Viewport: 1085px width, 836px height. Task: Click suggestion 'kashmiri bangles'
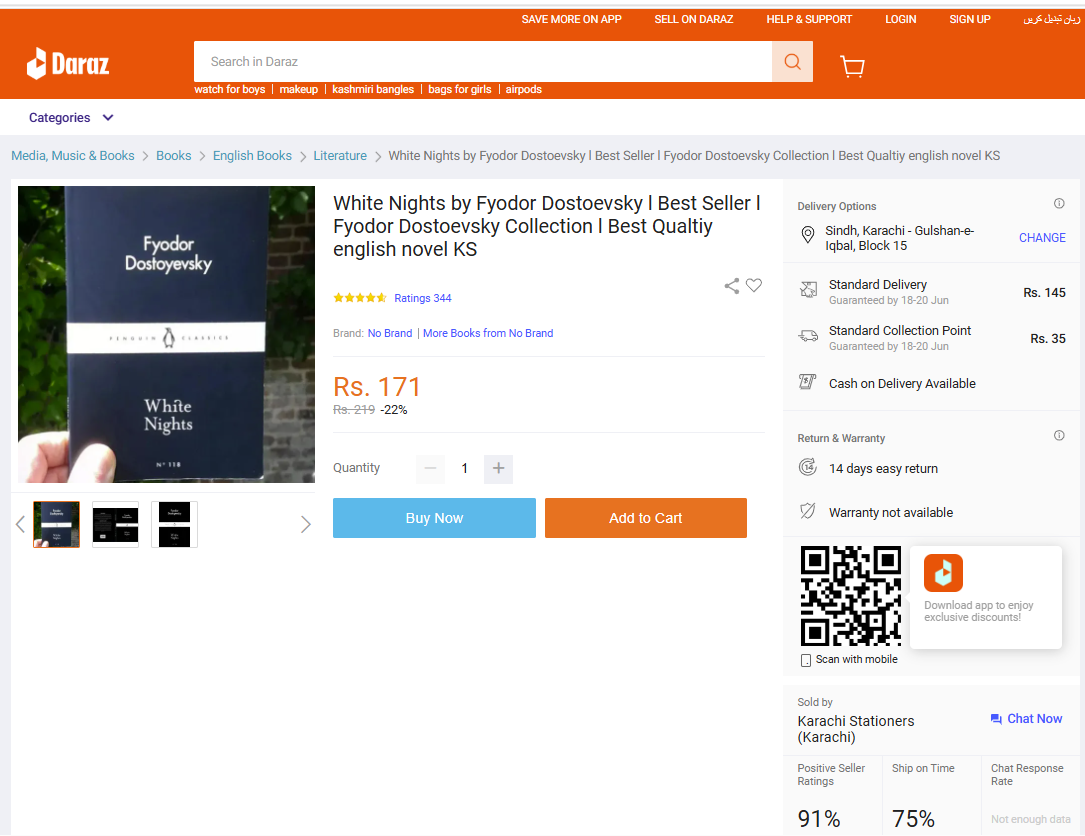(x=373, y=89)
